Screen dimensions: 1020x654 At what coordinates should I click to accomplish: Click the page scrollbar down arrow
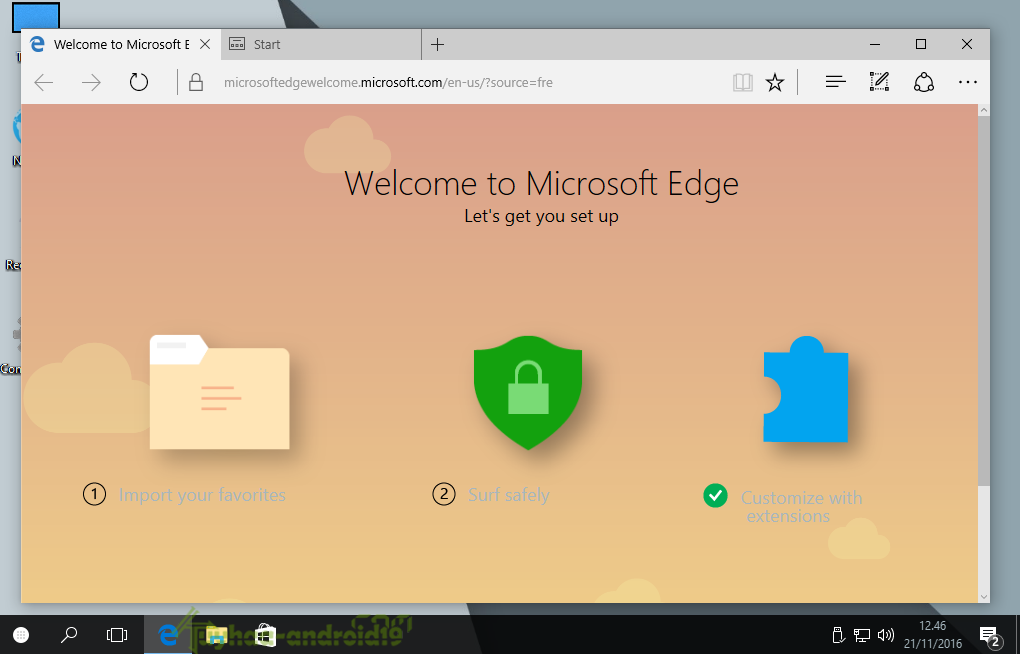tap(984, 596)
